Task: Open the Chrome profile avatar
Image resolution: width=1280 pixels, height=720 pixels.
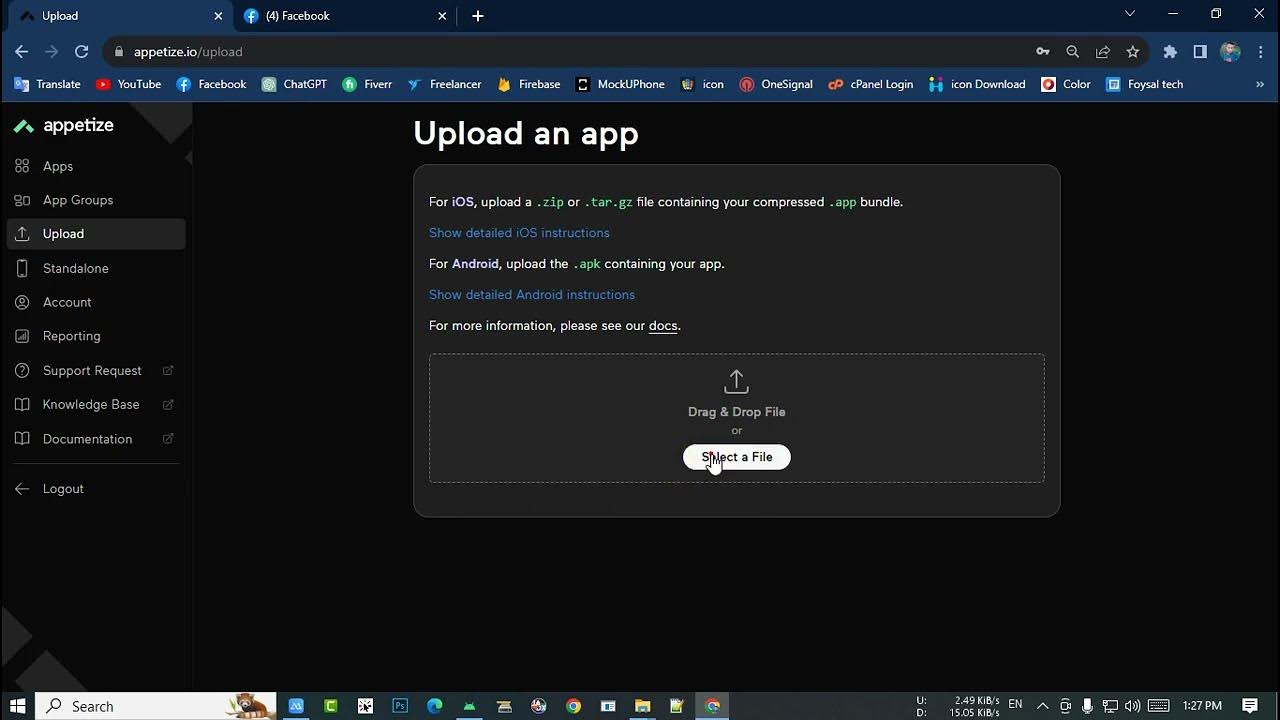Action: point(1231,52)
